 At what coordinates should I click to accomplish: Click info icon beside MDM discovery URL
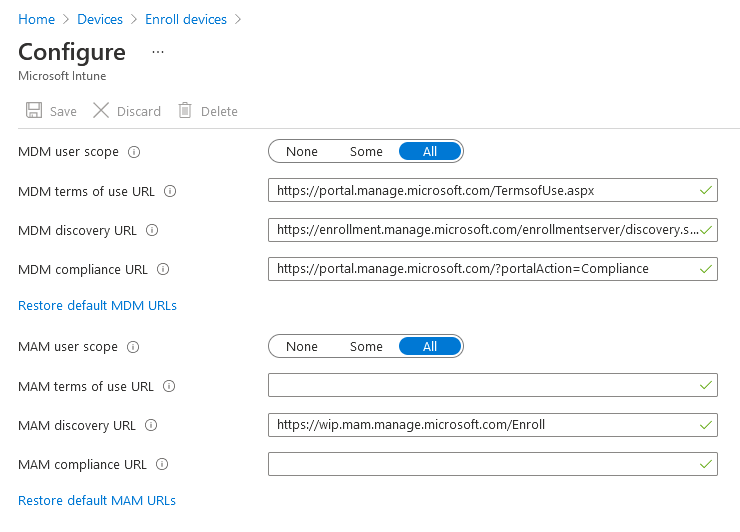[152, 230]
